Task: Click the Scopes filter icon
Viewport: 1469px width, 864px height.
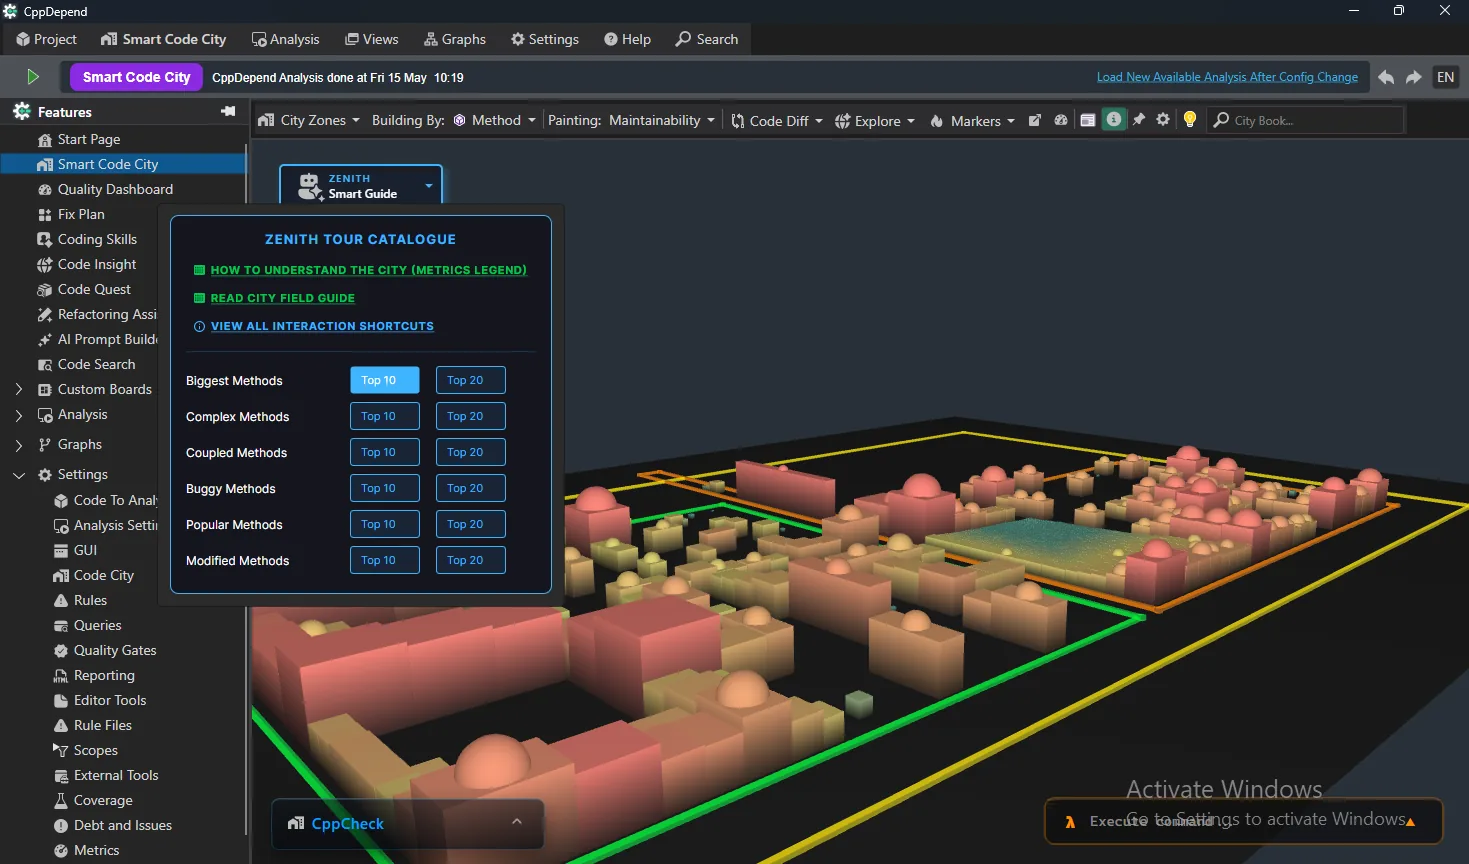Action: [61, 750]
